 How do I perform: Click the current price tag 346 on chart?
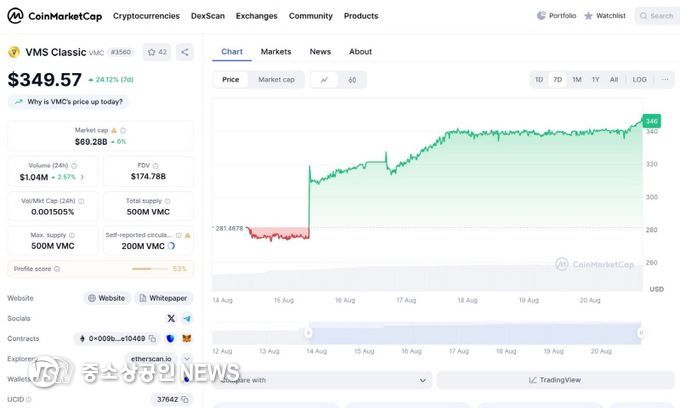pos(651,121)
